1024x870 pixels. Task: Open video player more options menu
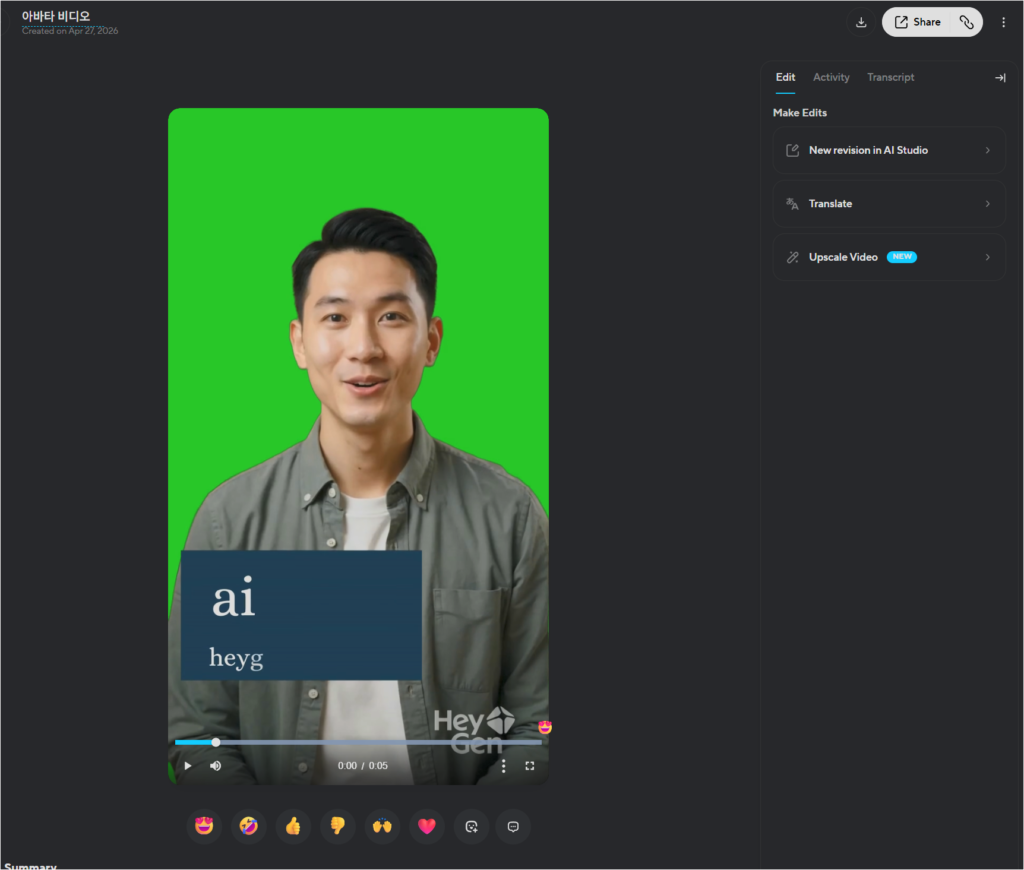coord(503,766)
